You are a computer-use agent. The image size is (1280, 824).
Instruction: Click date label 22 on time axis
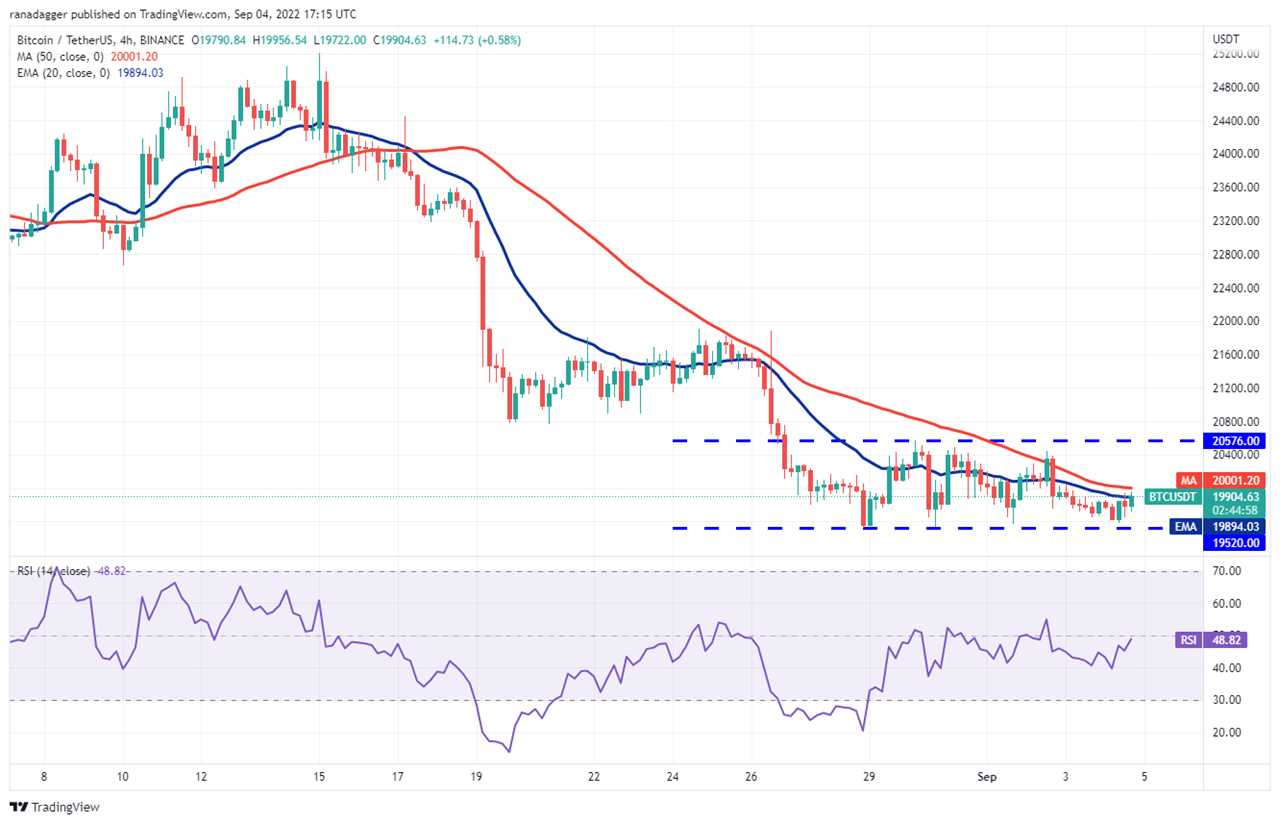click(x=594, y=777)
